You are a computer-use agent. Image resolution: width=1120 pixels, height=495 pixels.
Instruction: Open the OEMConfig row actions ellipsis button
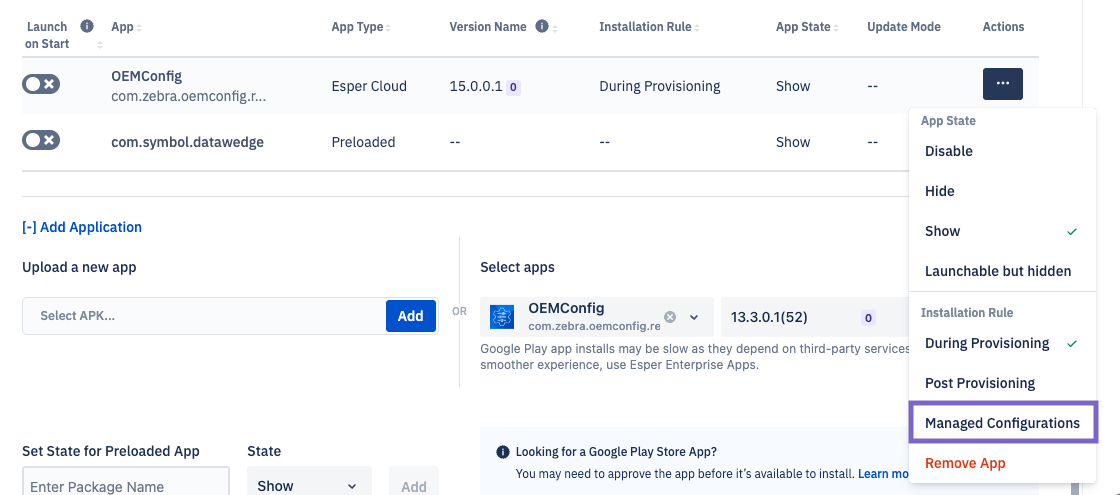pos(1002,84)
